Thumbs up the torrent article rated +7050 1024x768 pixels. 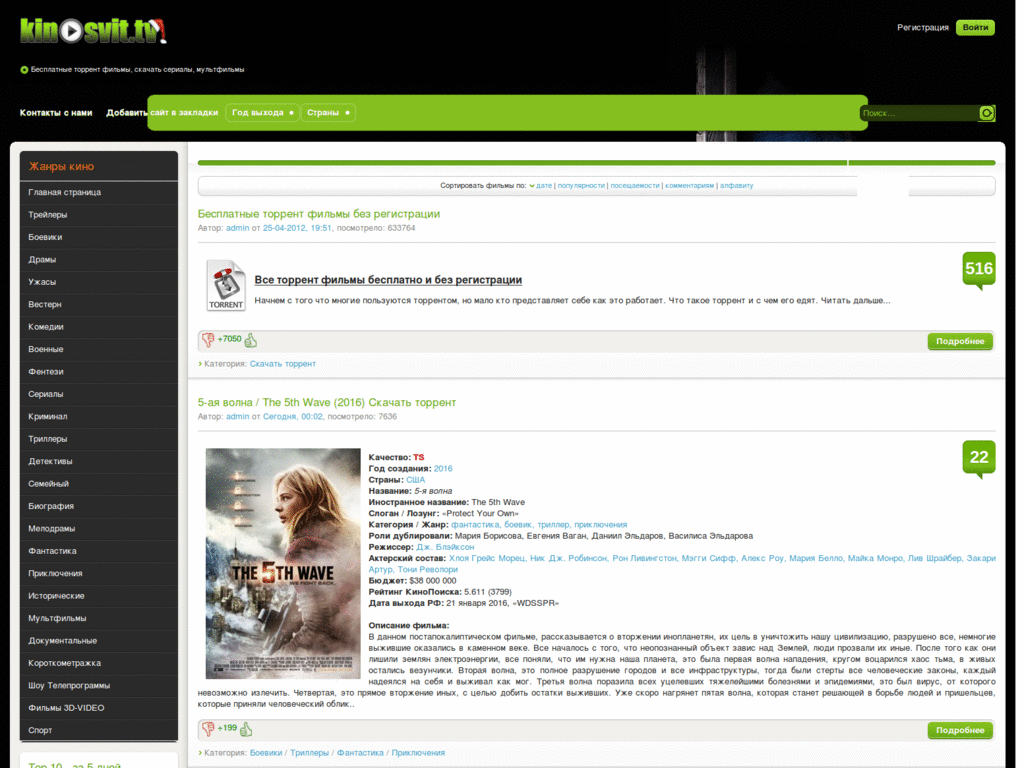(251, 340)
